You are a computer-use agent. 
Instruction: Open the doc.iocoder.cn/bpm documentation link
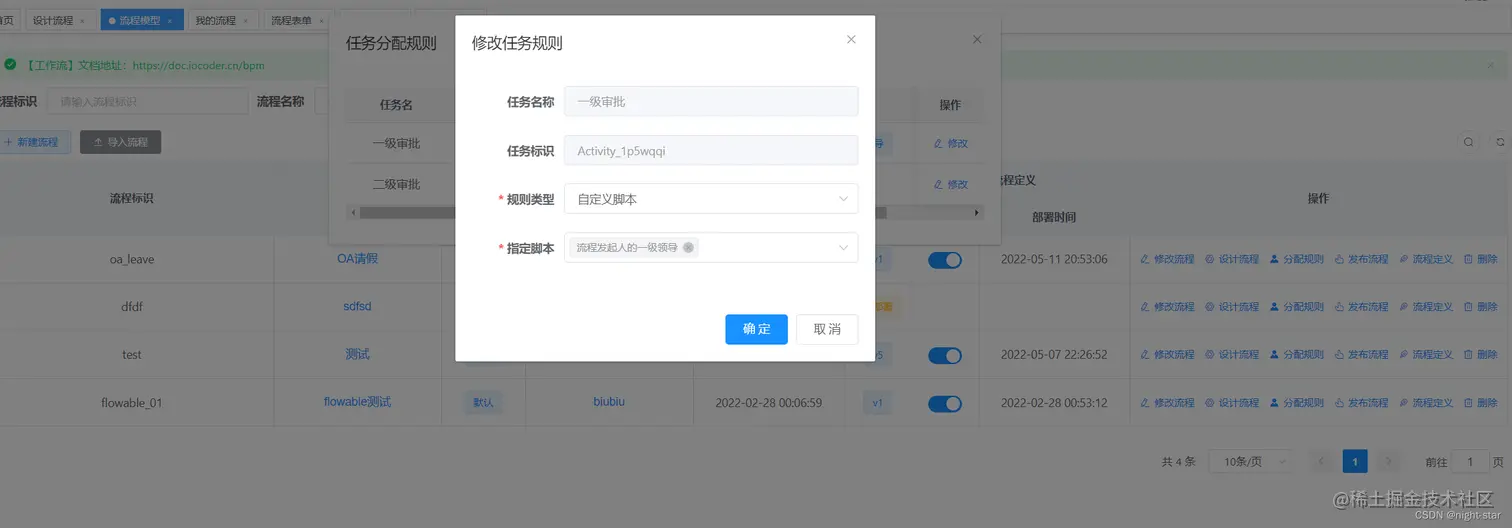pos(198,65)
